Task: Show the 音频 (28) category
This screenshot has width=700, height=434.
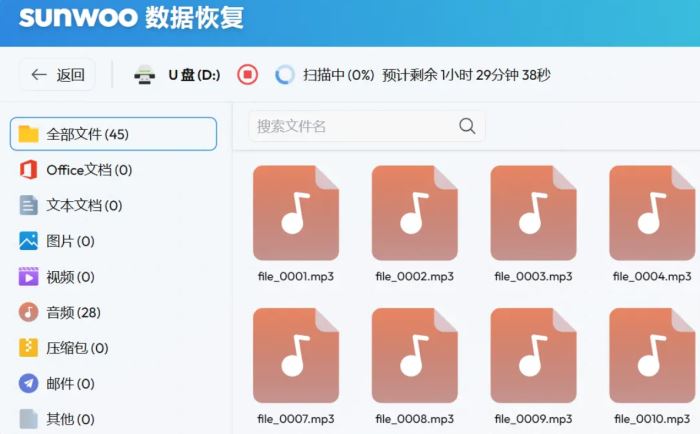Action: click(113, 313)
